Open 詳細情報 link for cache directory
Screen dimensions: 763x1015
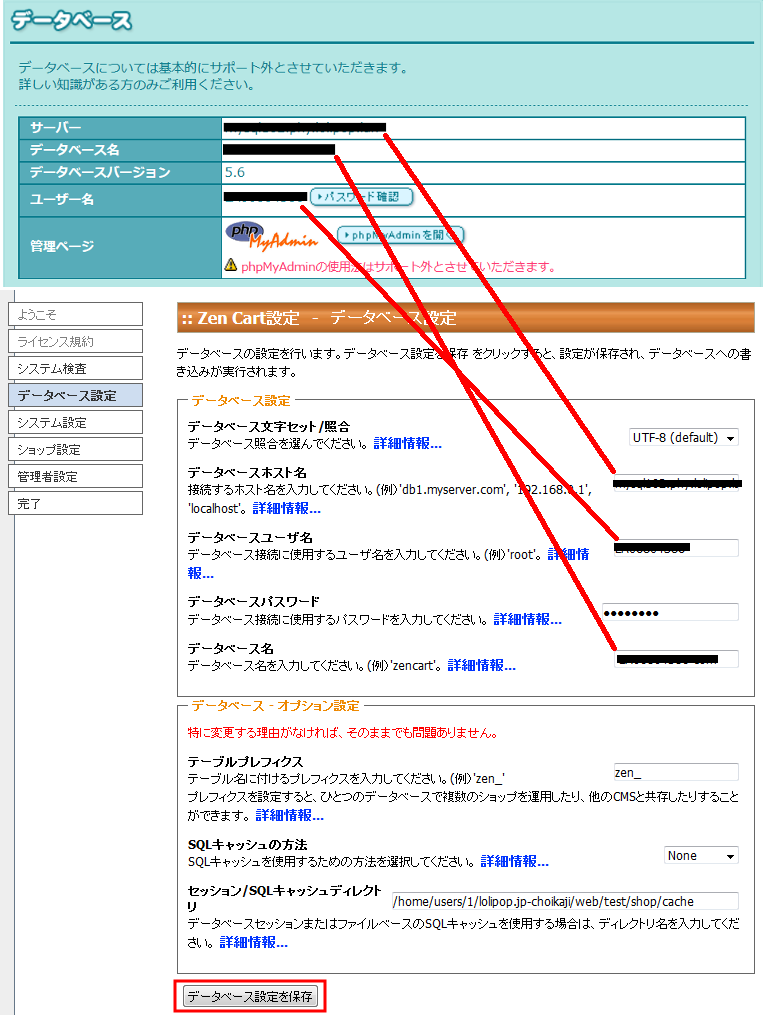pos(254,942)
